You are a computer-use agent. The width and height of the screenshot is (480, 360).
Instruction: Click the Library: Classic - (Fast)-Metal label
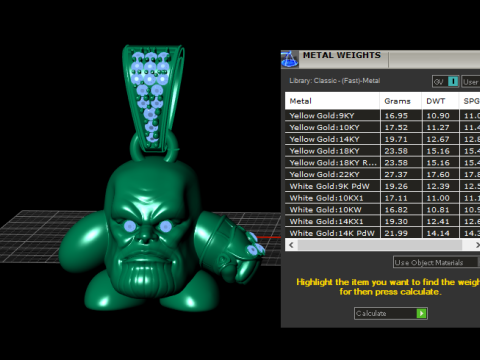coord(335,81)
